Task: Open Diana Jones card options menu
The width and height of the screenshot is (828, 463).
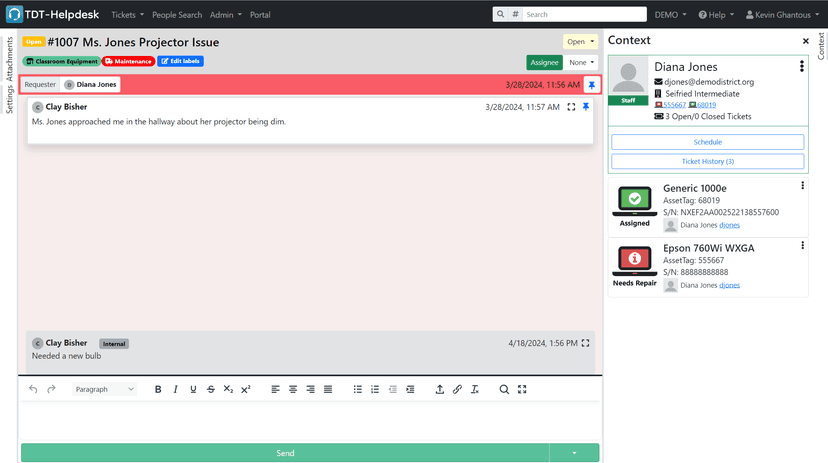Action: (802, 65)
